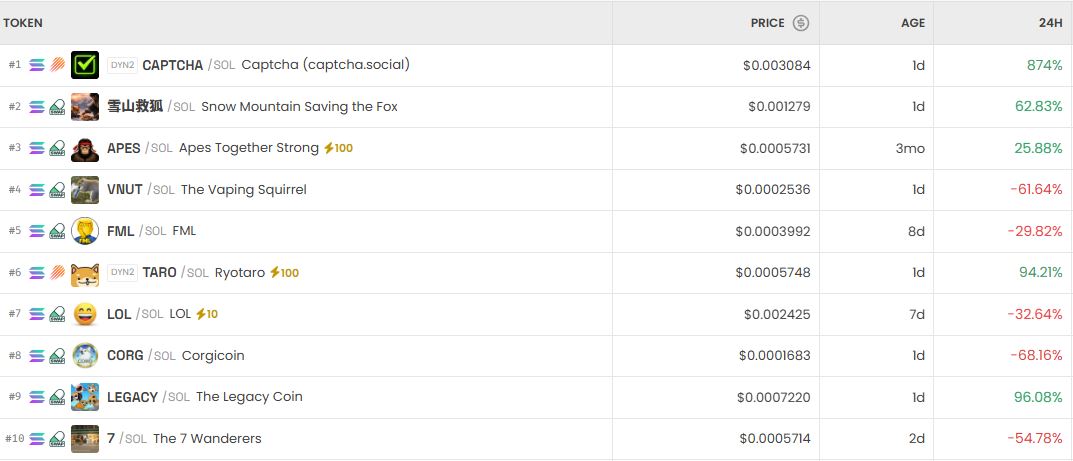
Task: Click the Corgicoin round token logo
Action: coord(85,356)
